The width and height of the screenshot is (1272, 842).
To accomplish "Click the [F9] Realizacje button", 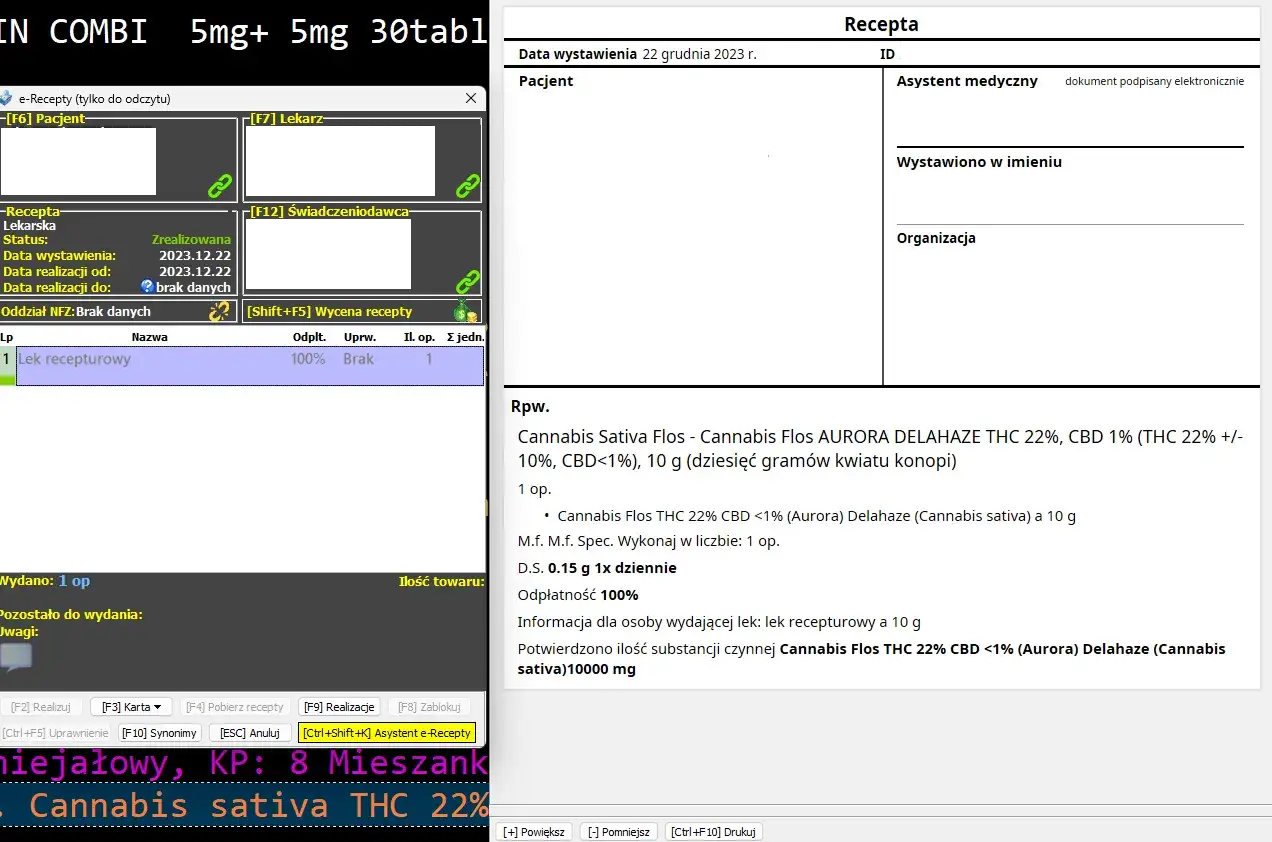I will (x=340, y=707).
